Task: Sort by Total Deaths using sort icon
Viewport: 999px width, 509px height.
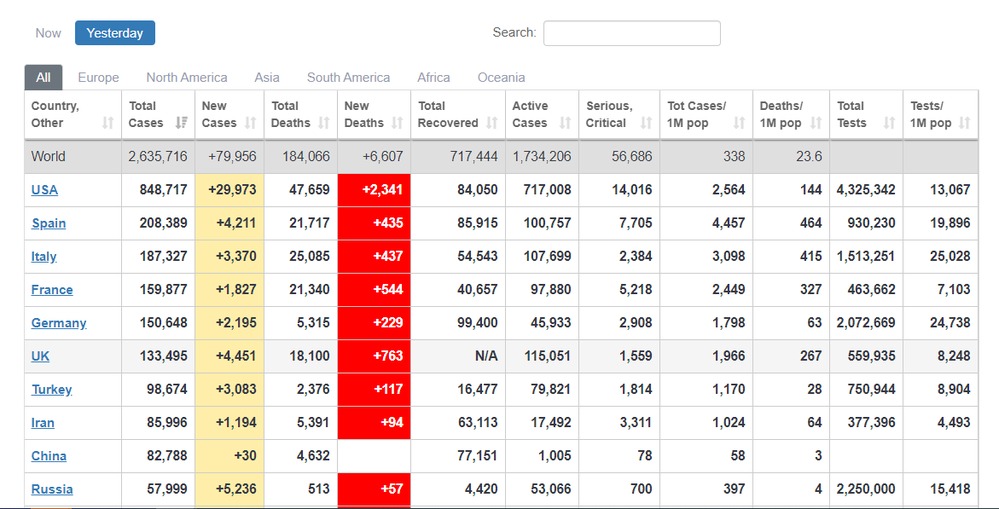Action: pos(324,123)
